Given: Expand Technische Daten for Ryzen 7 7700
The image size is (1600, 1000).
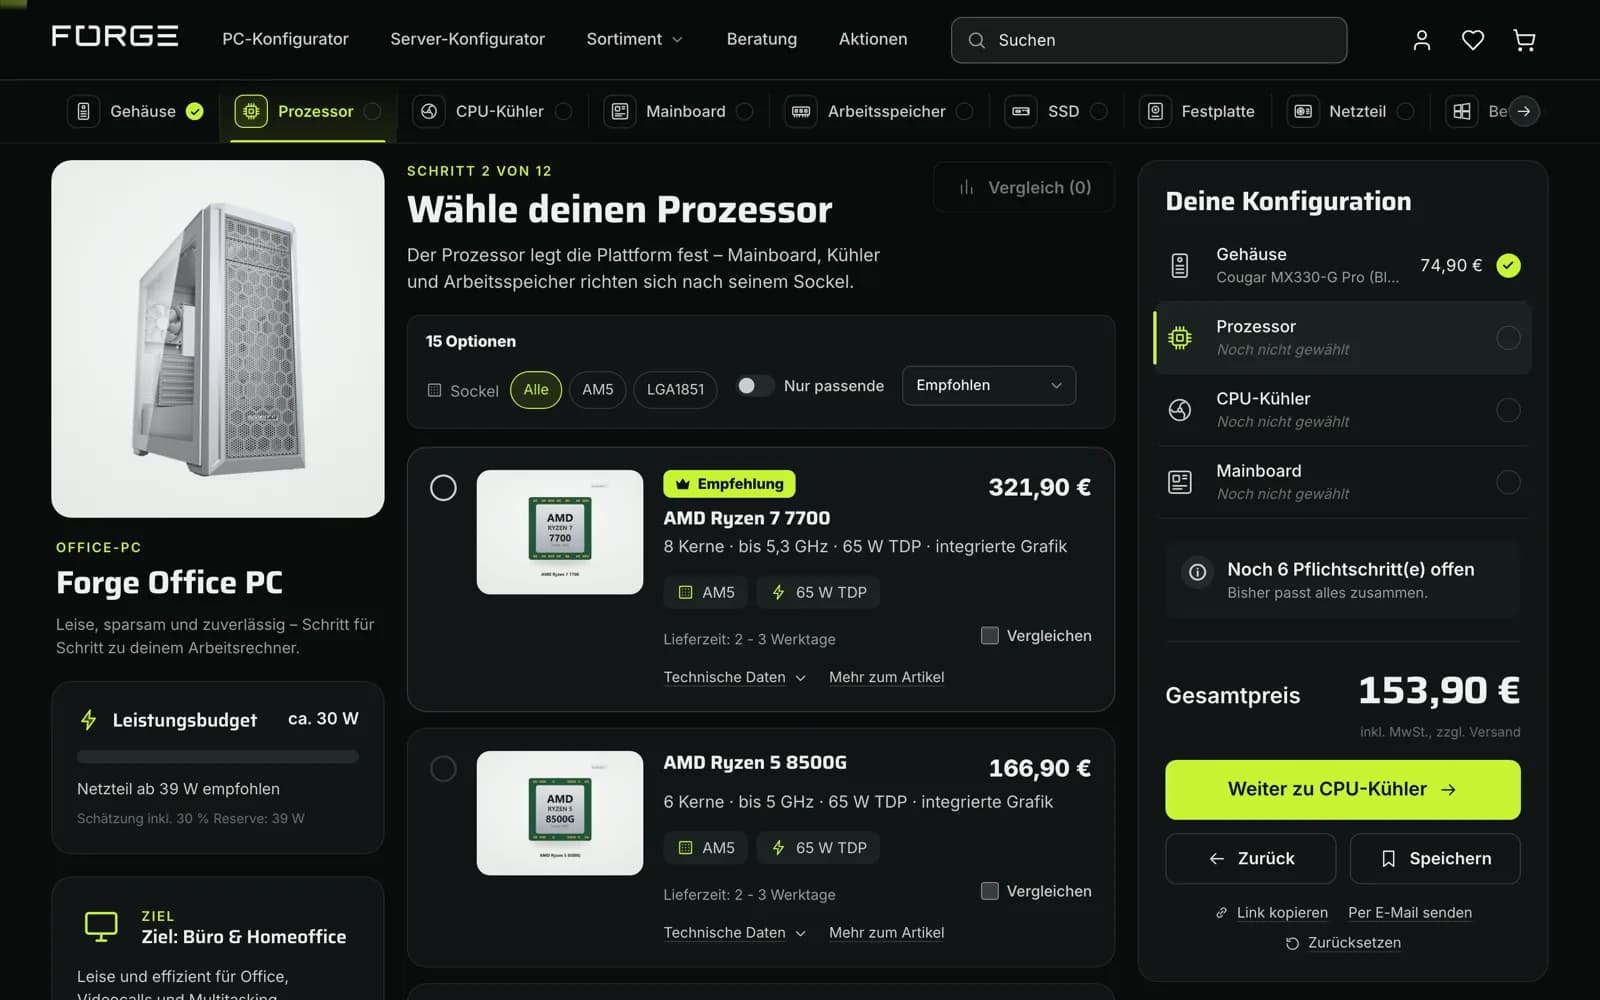Looking at the screenshot, I should point(734,677).
